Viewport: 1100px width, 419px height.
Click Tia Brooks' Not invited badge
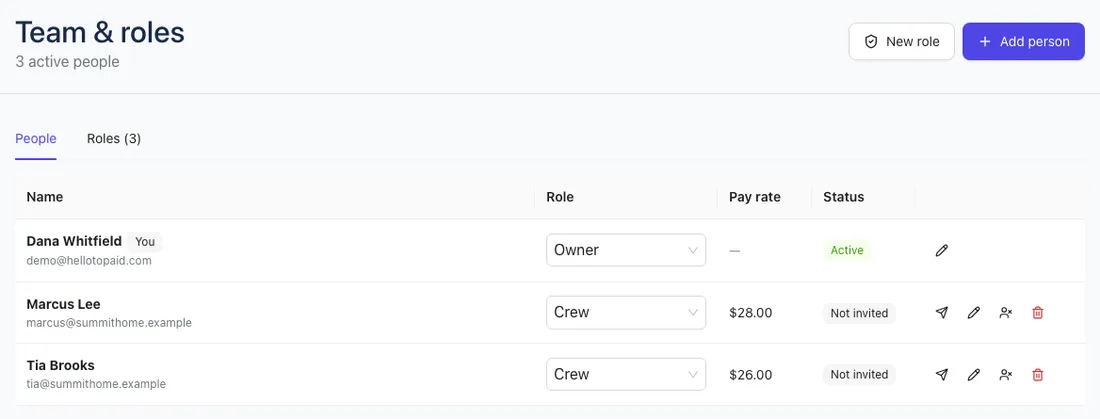click(859, 375)
